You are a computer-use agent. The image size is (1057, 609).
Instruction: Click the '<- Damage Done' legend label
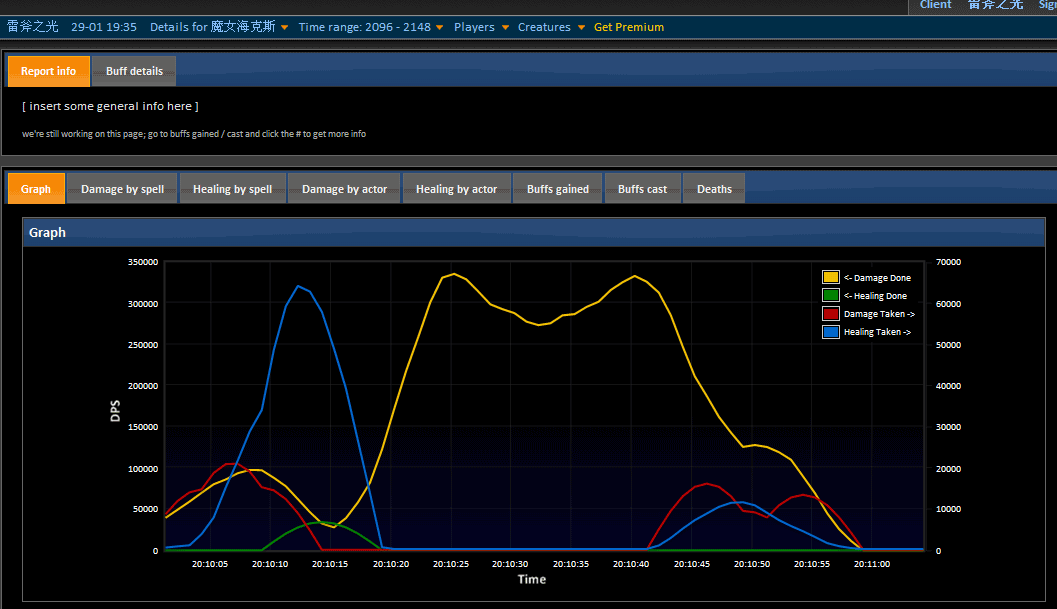pos(877,278)
